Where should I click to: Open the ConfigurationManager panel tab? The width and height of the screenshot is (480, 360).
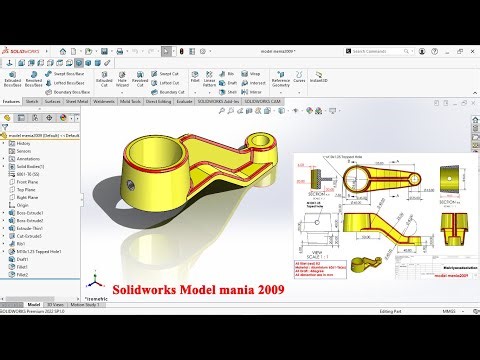point(35,118)
